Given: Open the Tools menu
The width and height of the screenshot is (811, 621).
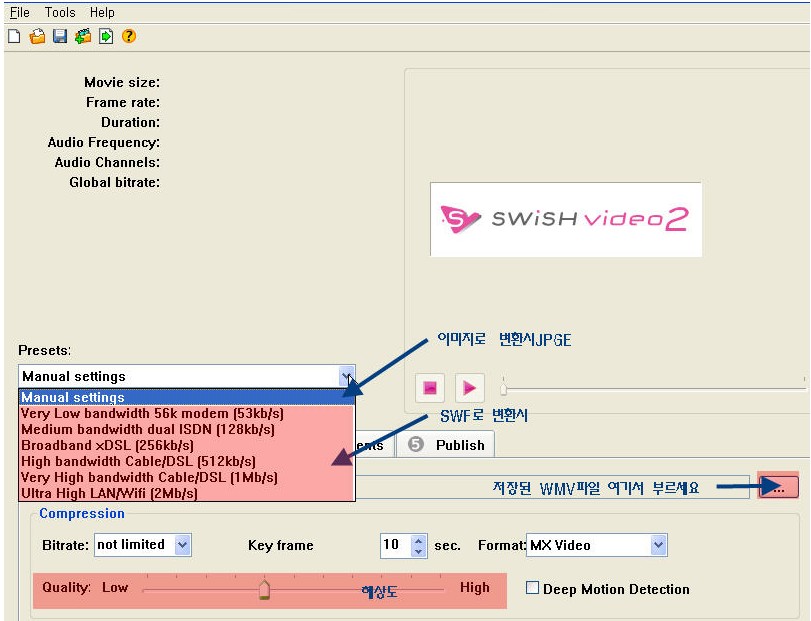Looking at the screenshot, I should (60, 12).
